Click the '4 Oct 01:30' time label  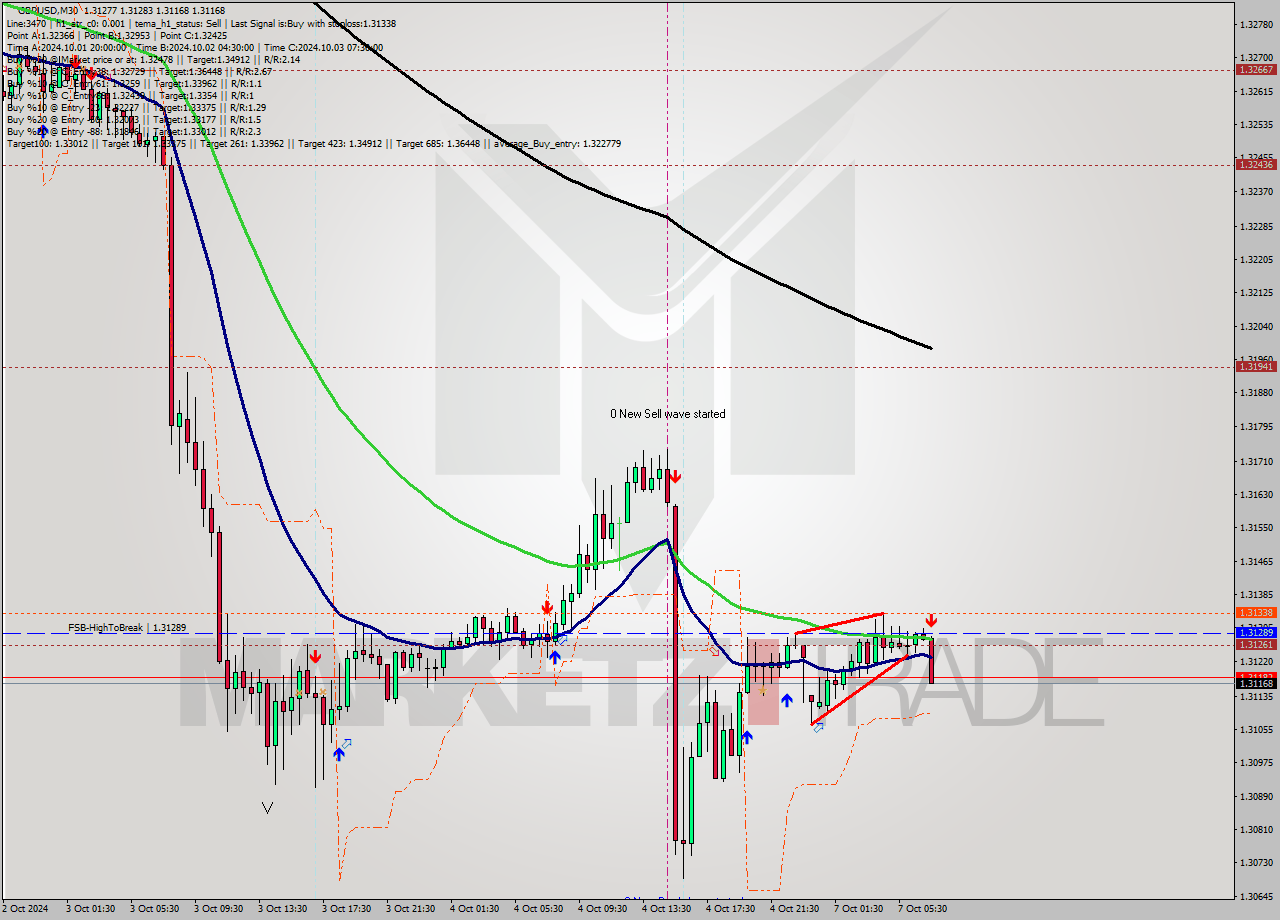click(475, 909)
